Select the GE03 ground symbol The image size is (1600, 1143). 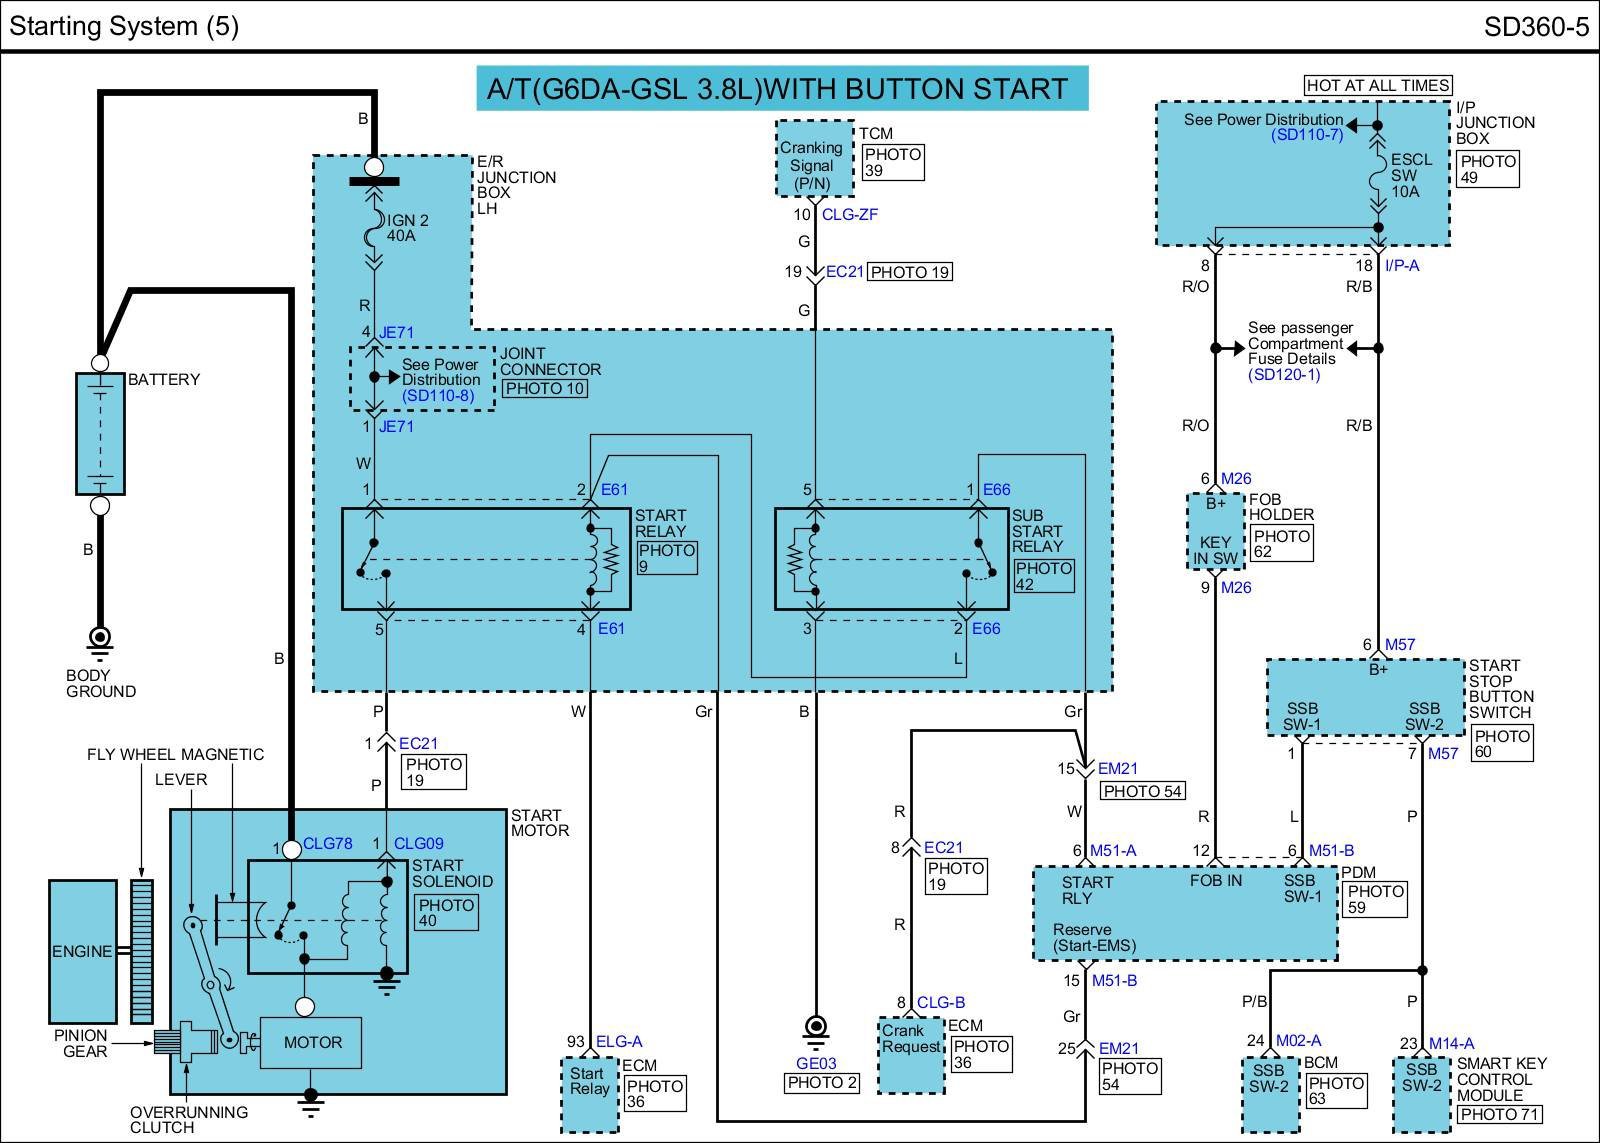tap(815, 1030)
